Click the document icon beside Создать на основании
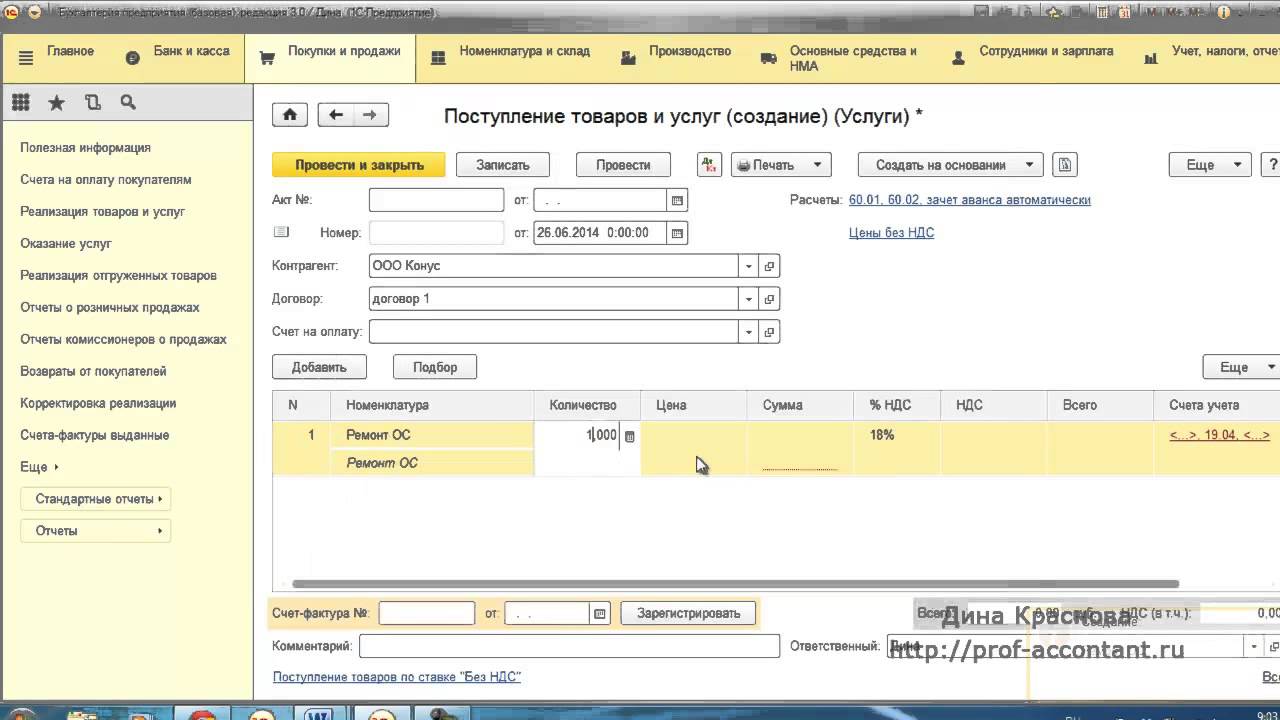The height and width of the screenshot is (720, 1280). tap(1064, 165)
